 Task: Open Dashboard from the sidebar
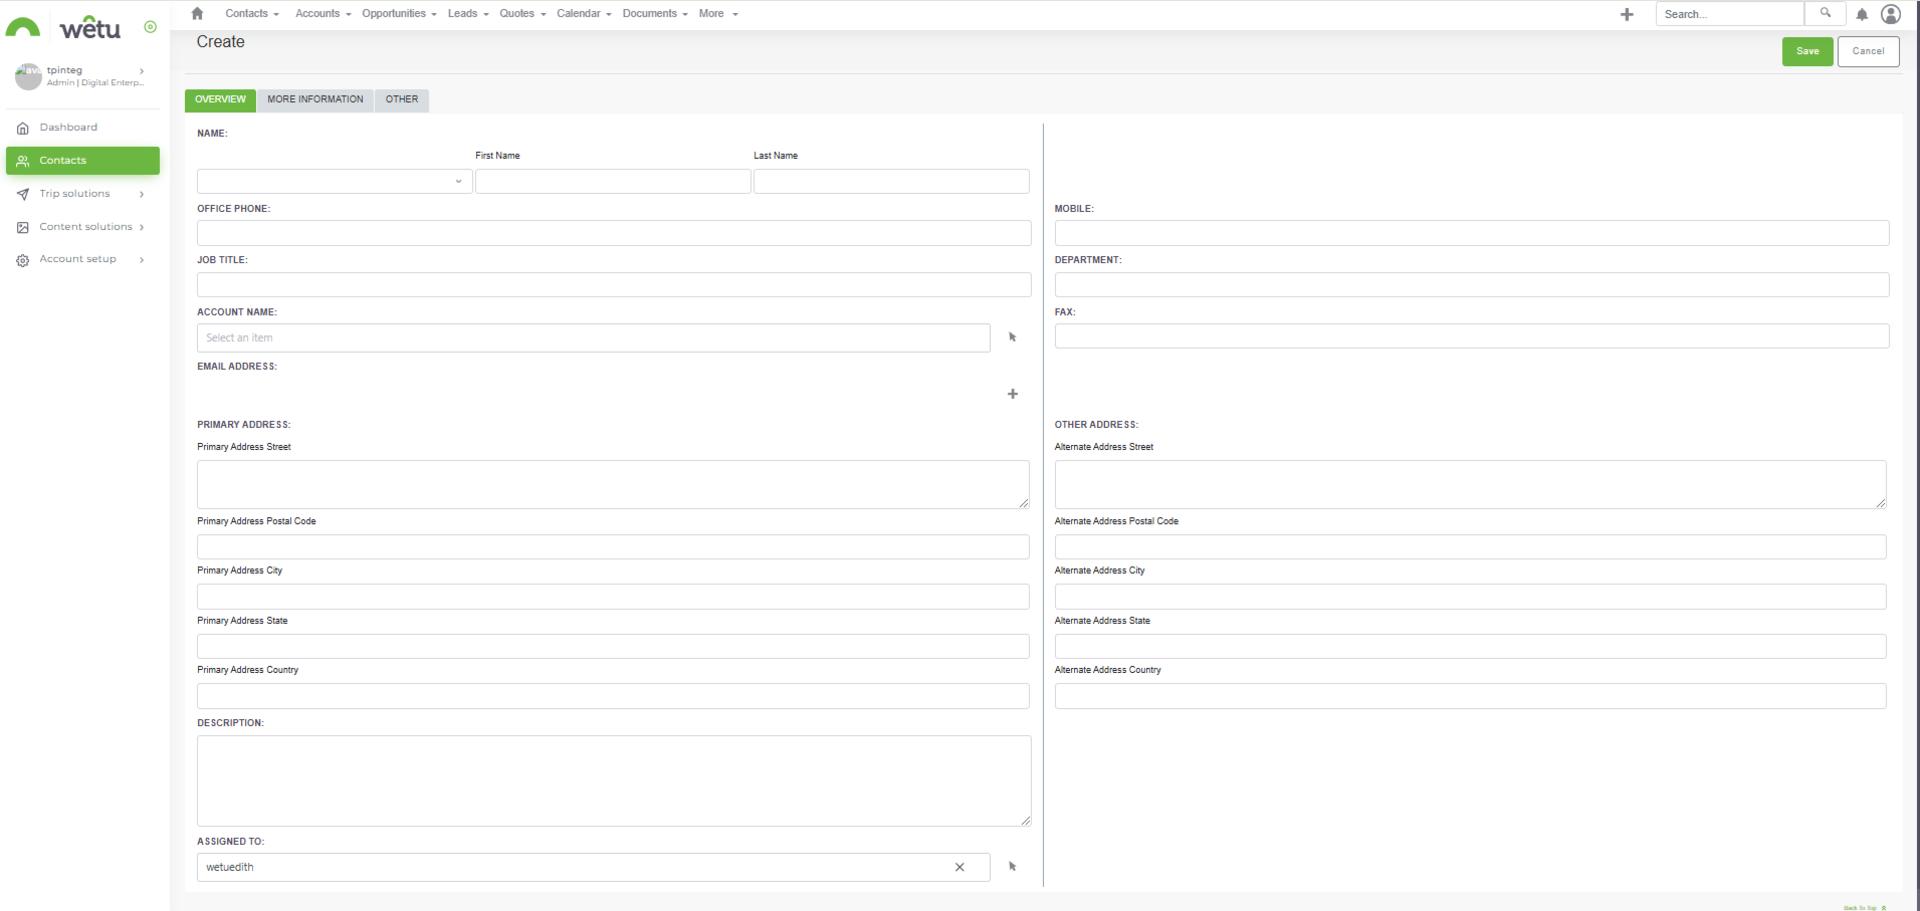click(68, 128)
